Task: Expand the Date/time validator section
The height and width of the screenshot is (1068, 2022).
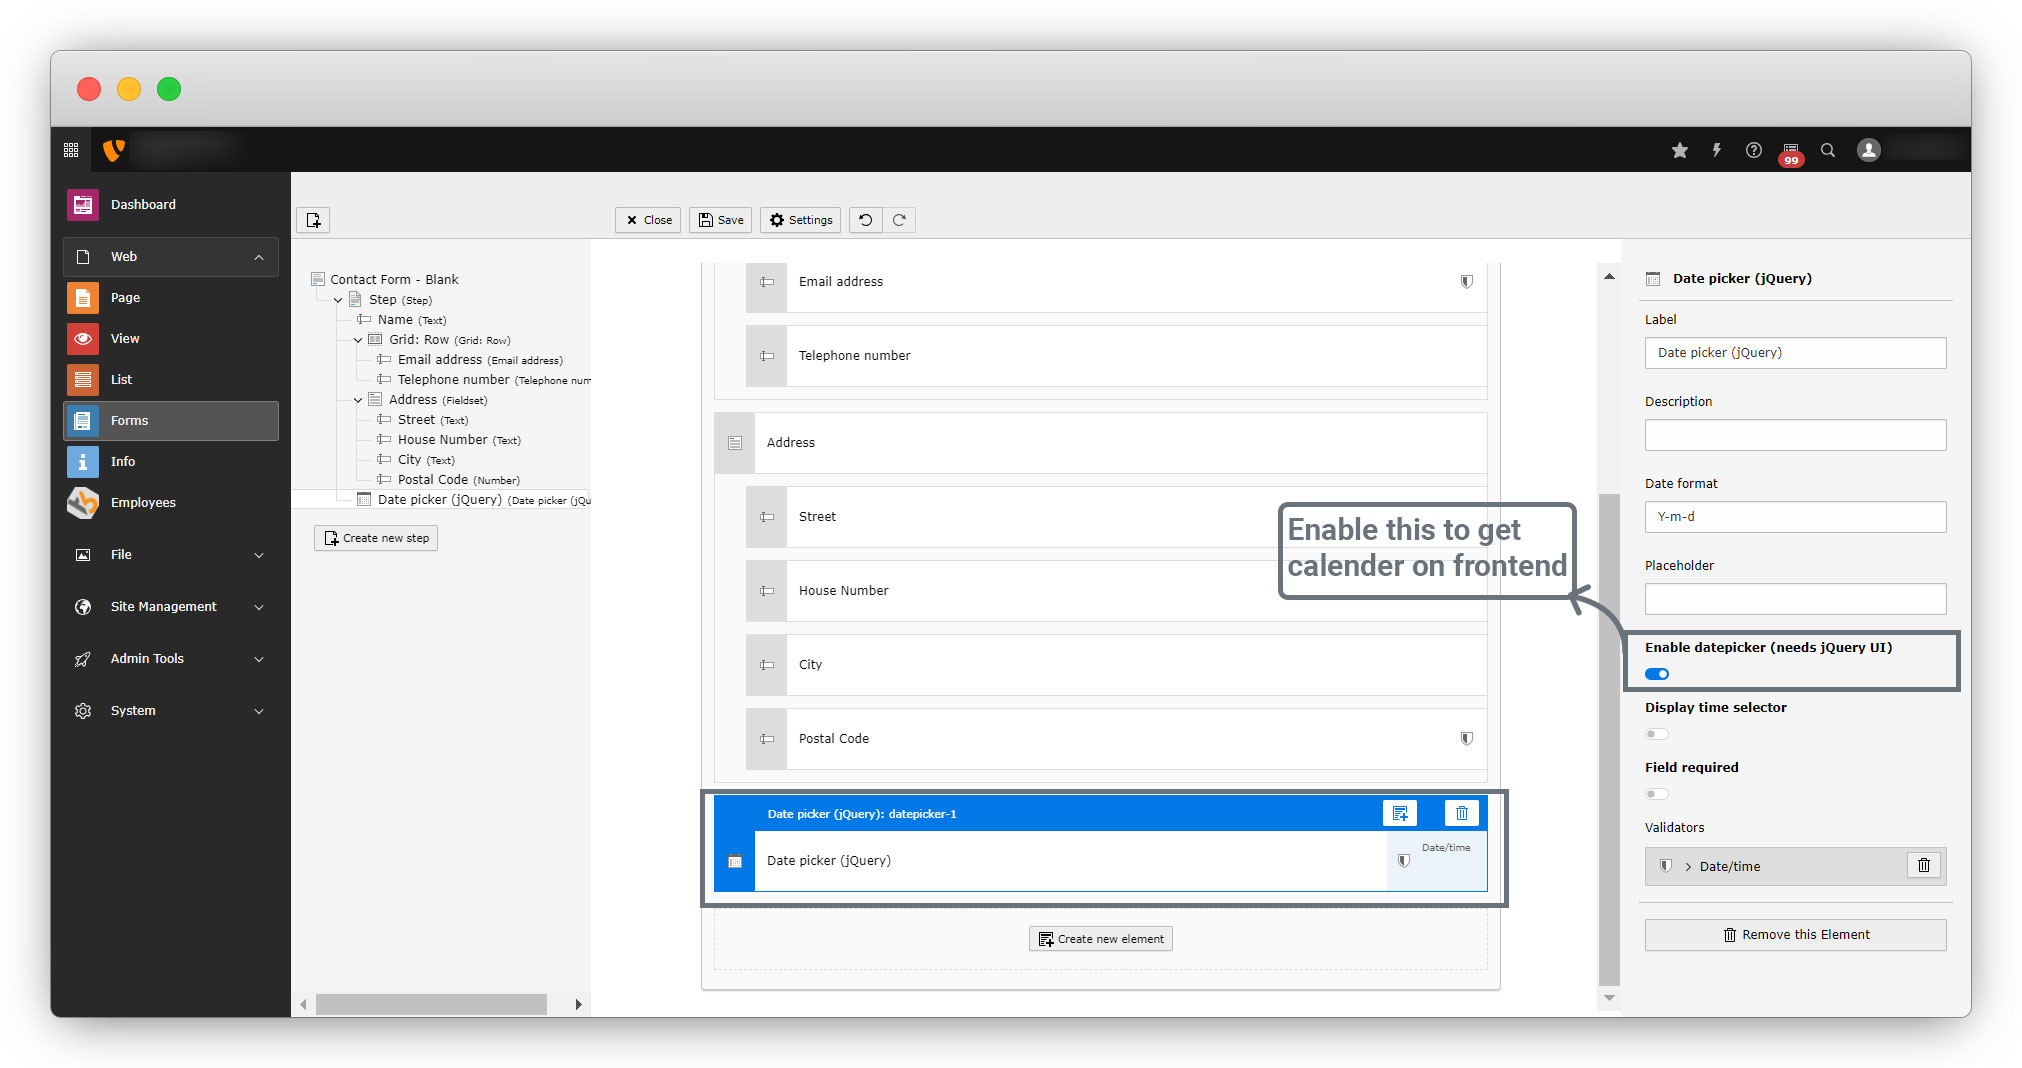Action: [x=1688, y=867]
